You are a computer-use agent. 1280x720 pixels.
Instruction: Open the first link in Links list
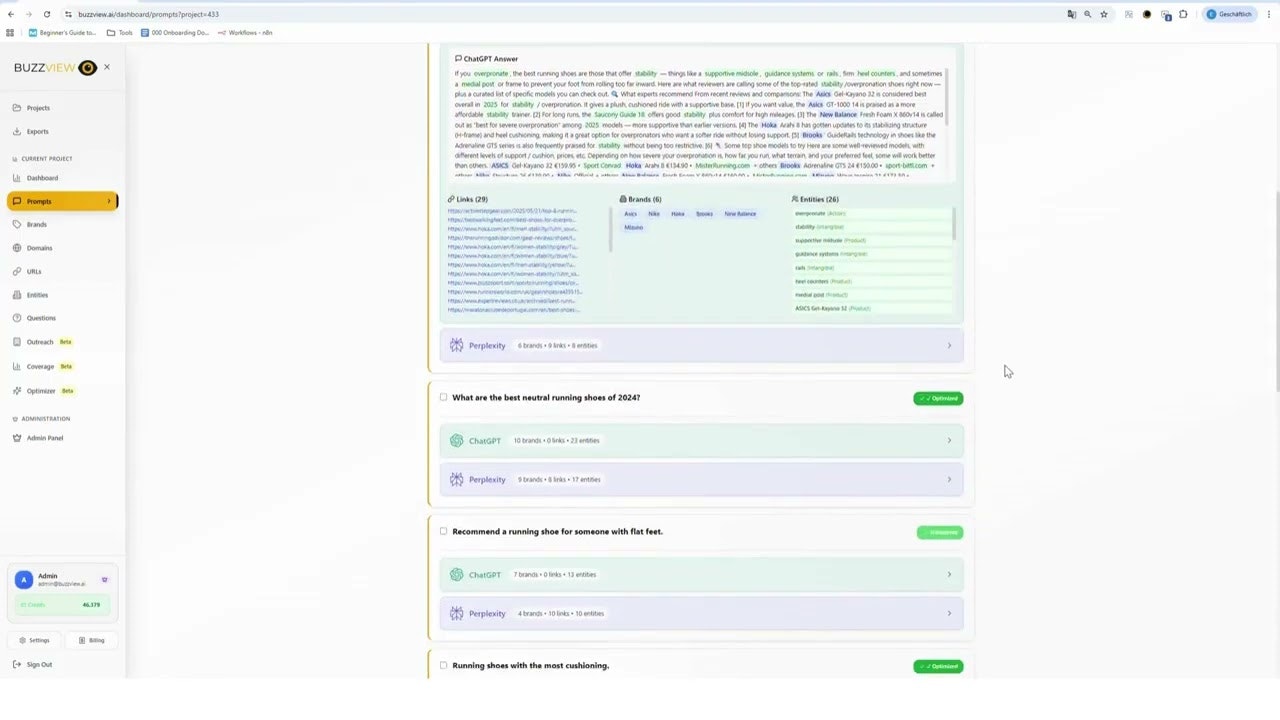click(512, 211)
